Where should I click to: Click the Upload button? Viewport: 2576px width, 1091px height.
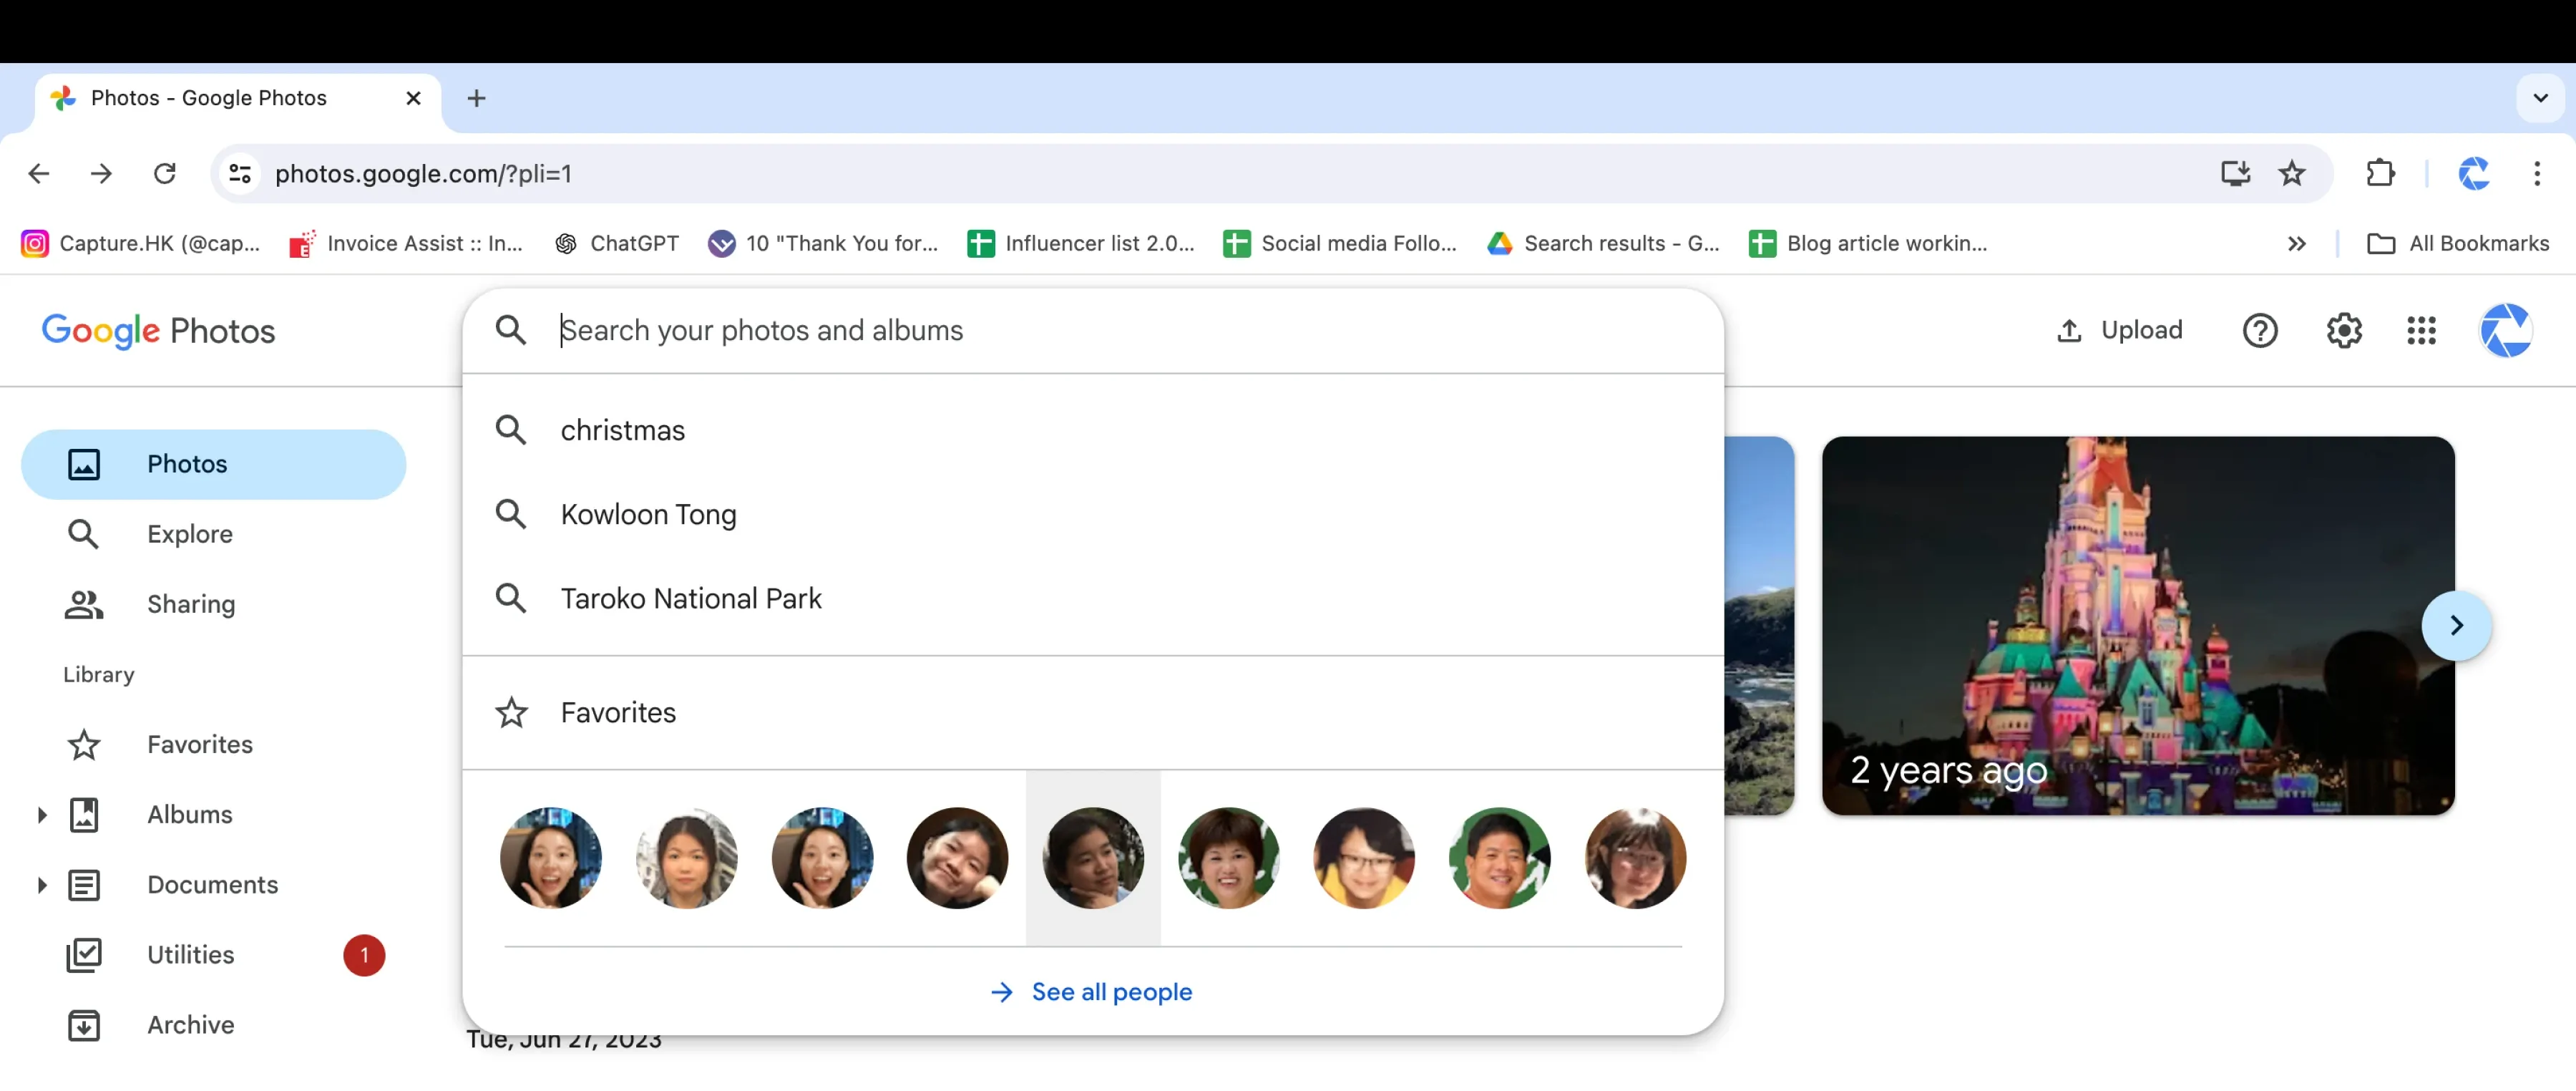click(x=2119, y=330)
